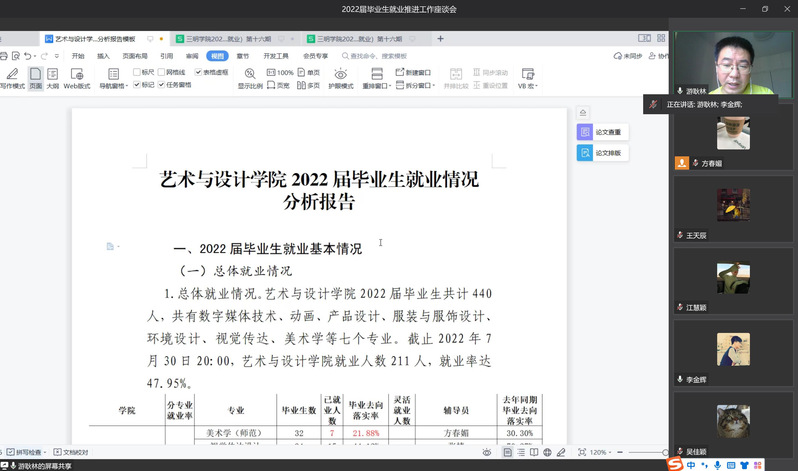Redo the last action
This screenshot has height=471, width=798.
click(44, 56)
